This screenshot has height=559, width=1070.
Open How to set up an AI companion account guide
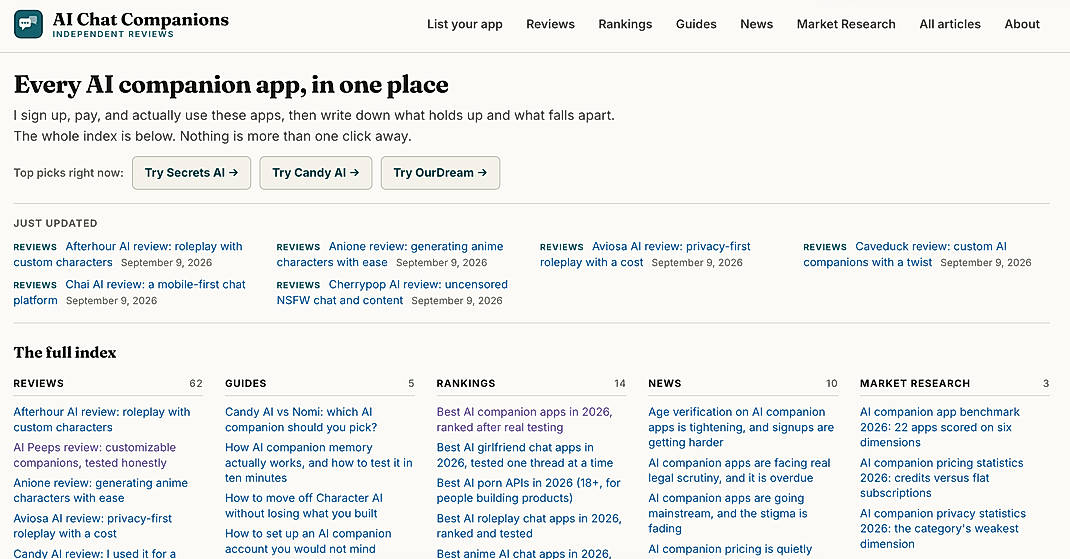tap(308, 541)
